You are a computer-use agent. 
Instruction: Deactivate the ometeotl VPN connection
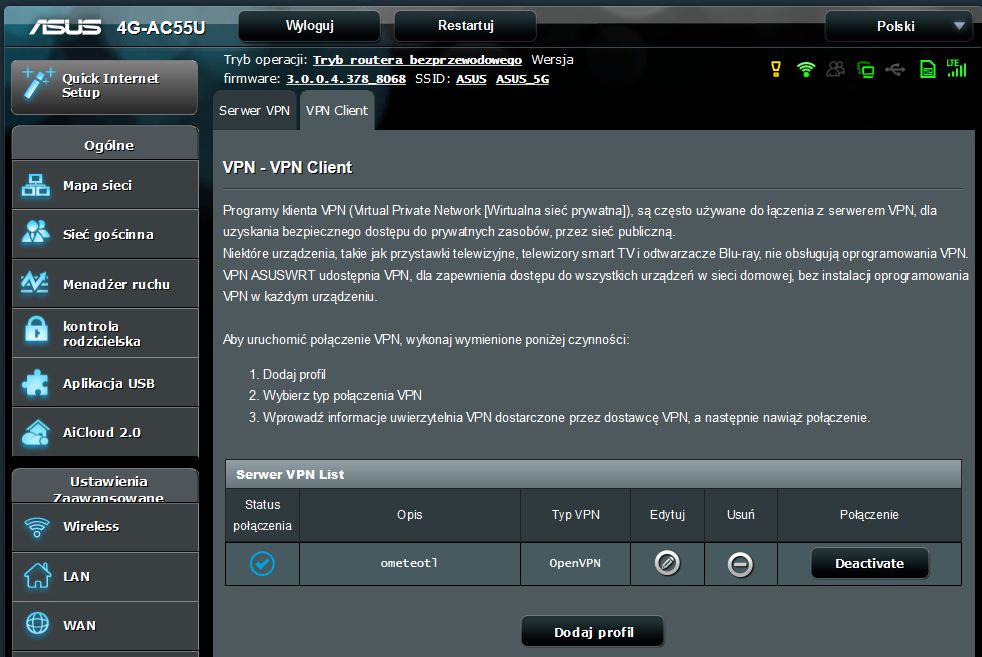pos(869,564)
